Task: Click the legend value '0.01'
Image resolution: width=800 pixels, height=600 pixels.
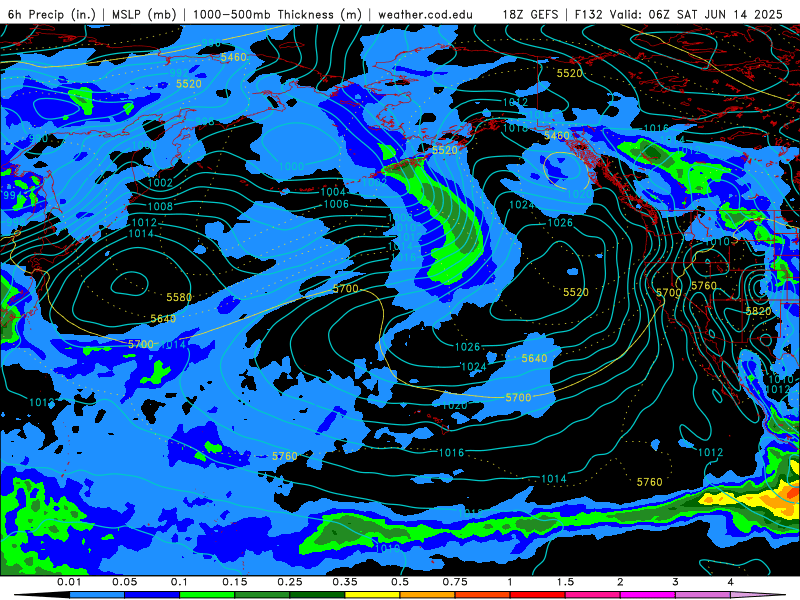Action: 69,582
